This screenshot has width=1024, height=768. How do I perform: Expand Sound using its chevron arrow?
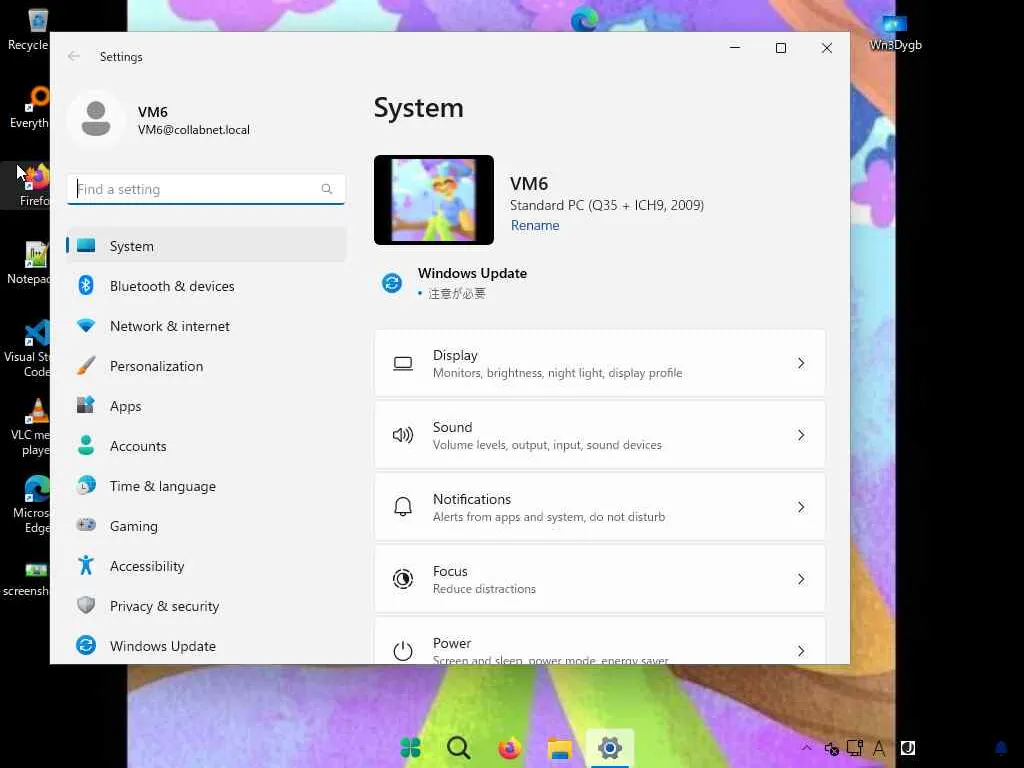801,435
